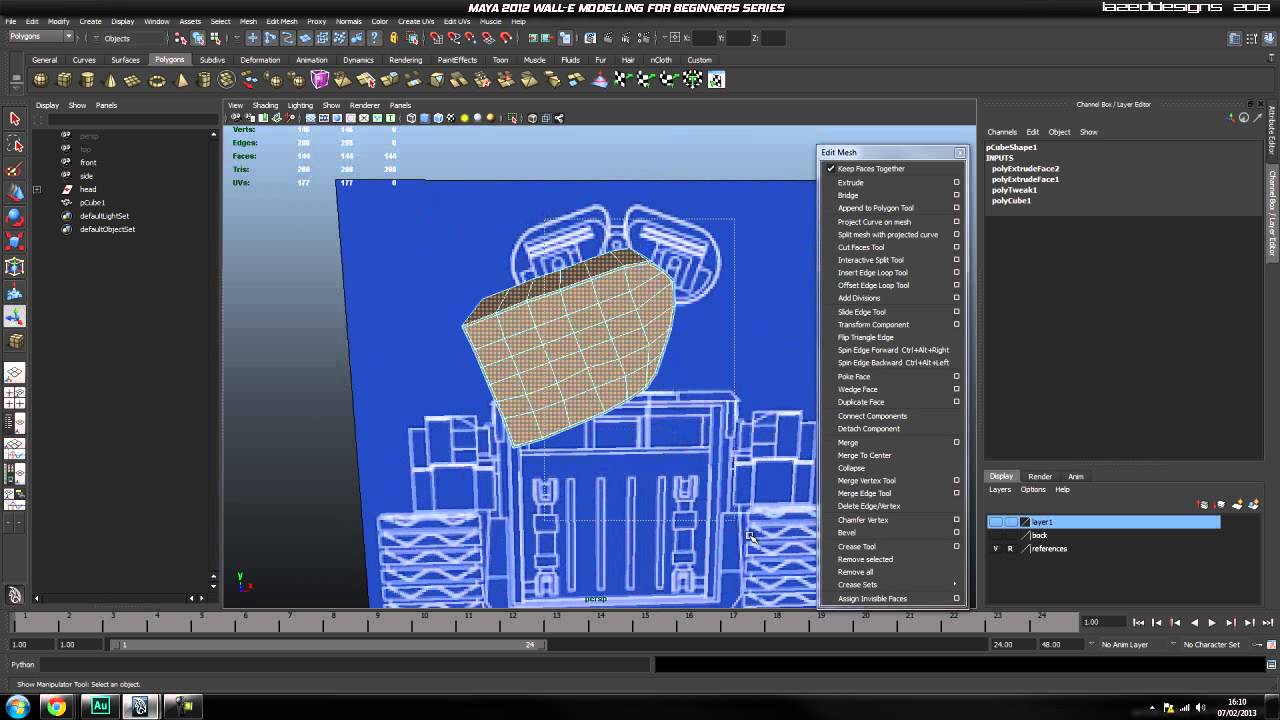Select the arrow Select tool in toolbox
This screenshot has width=1280, height=720.
pyautogui.click(x=15, y=119)
